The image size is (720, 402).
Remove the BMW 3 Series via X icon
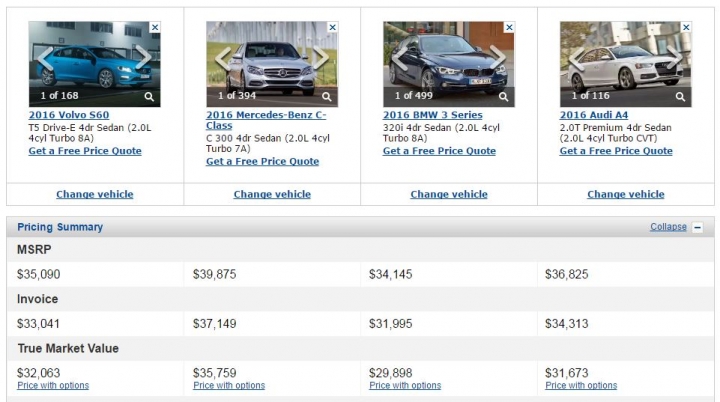[x=509, y=27]
